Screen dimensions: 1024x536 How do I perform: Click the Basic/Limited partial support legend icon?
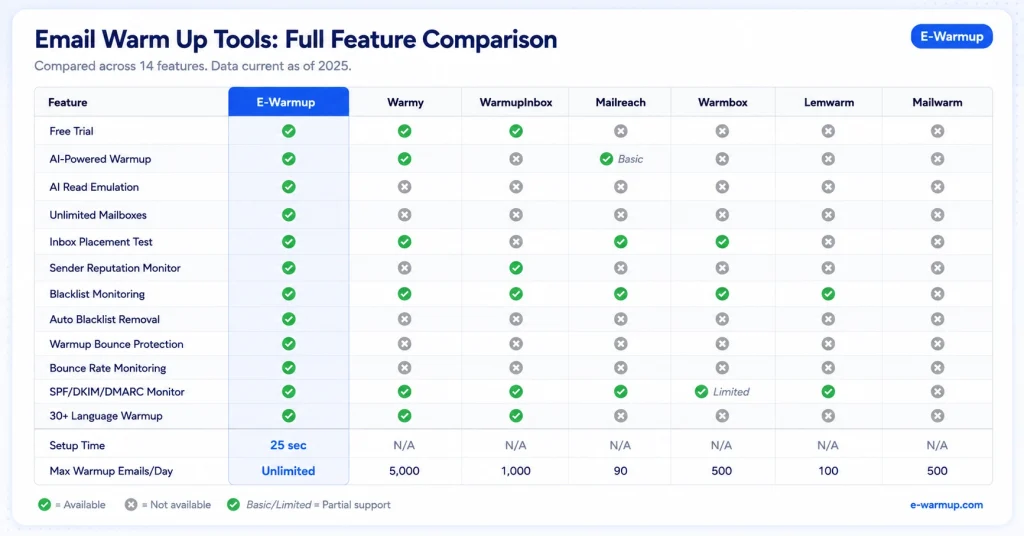point(233,505)
